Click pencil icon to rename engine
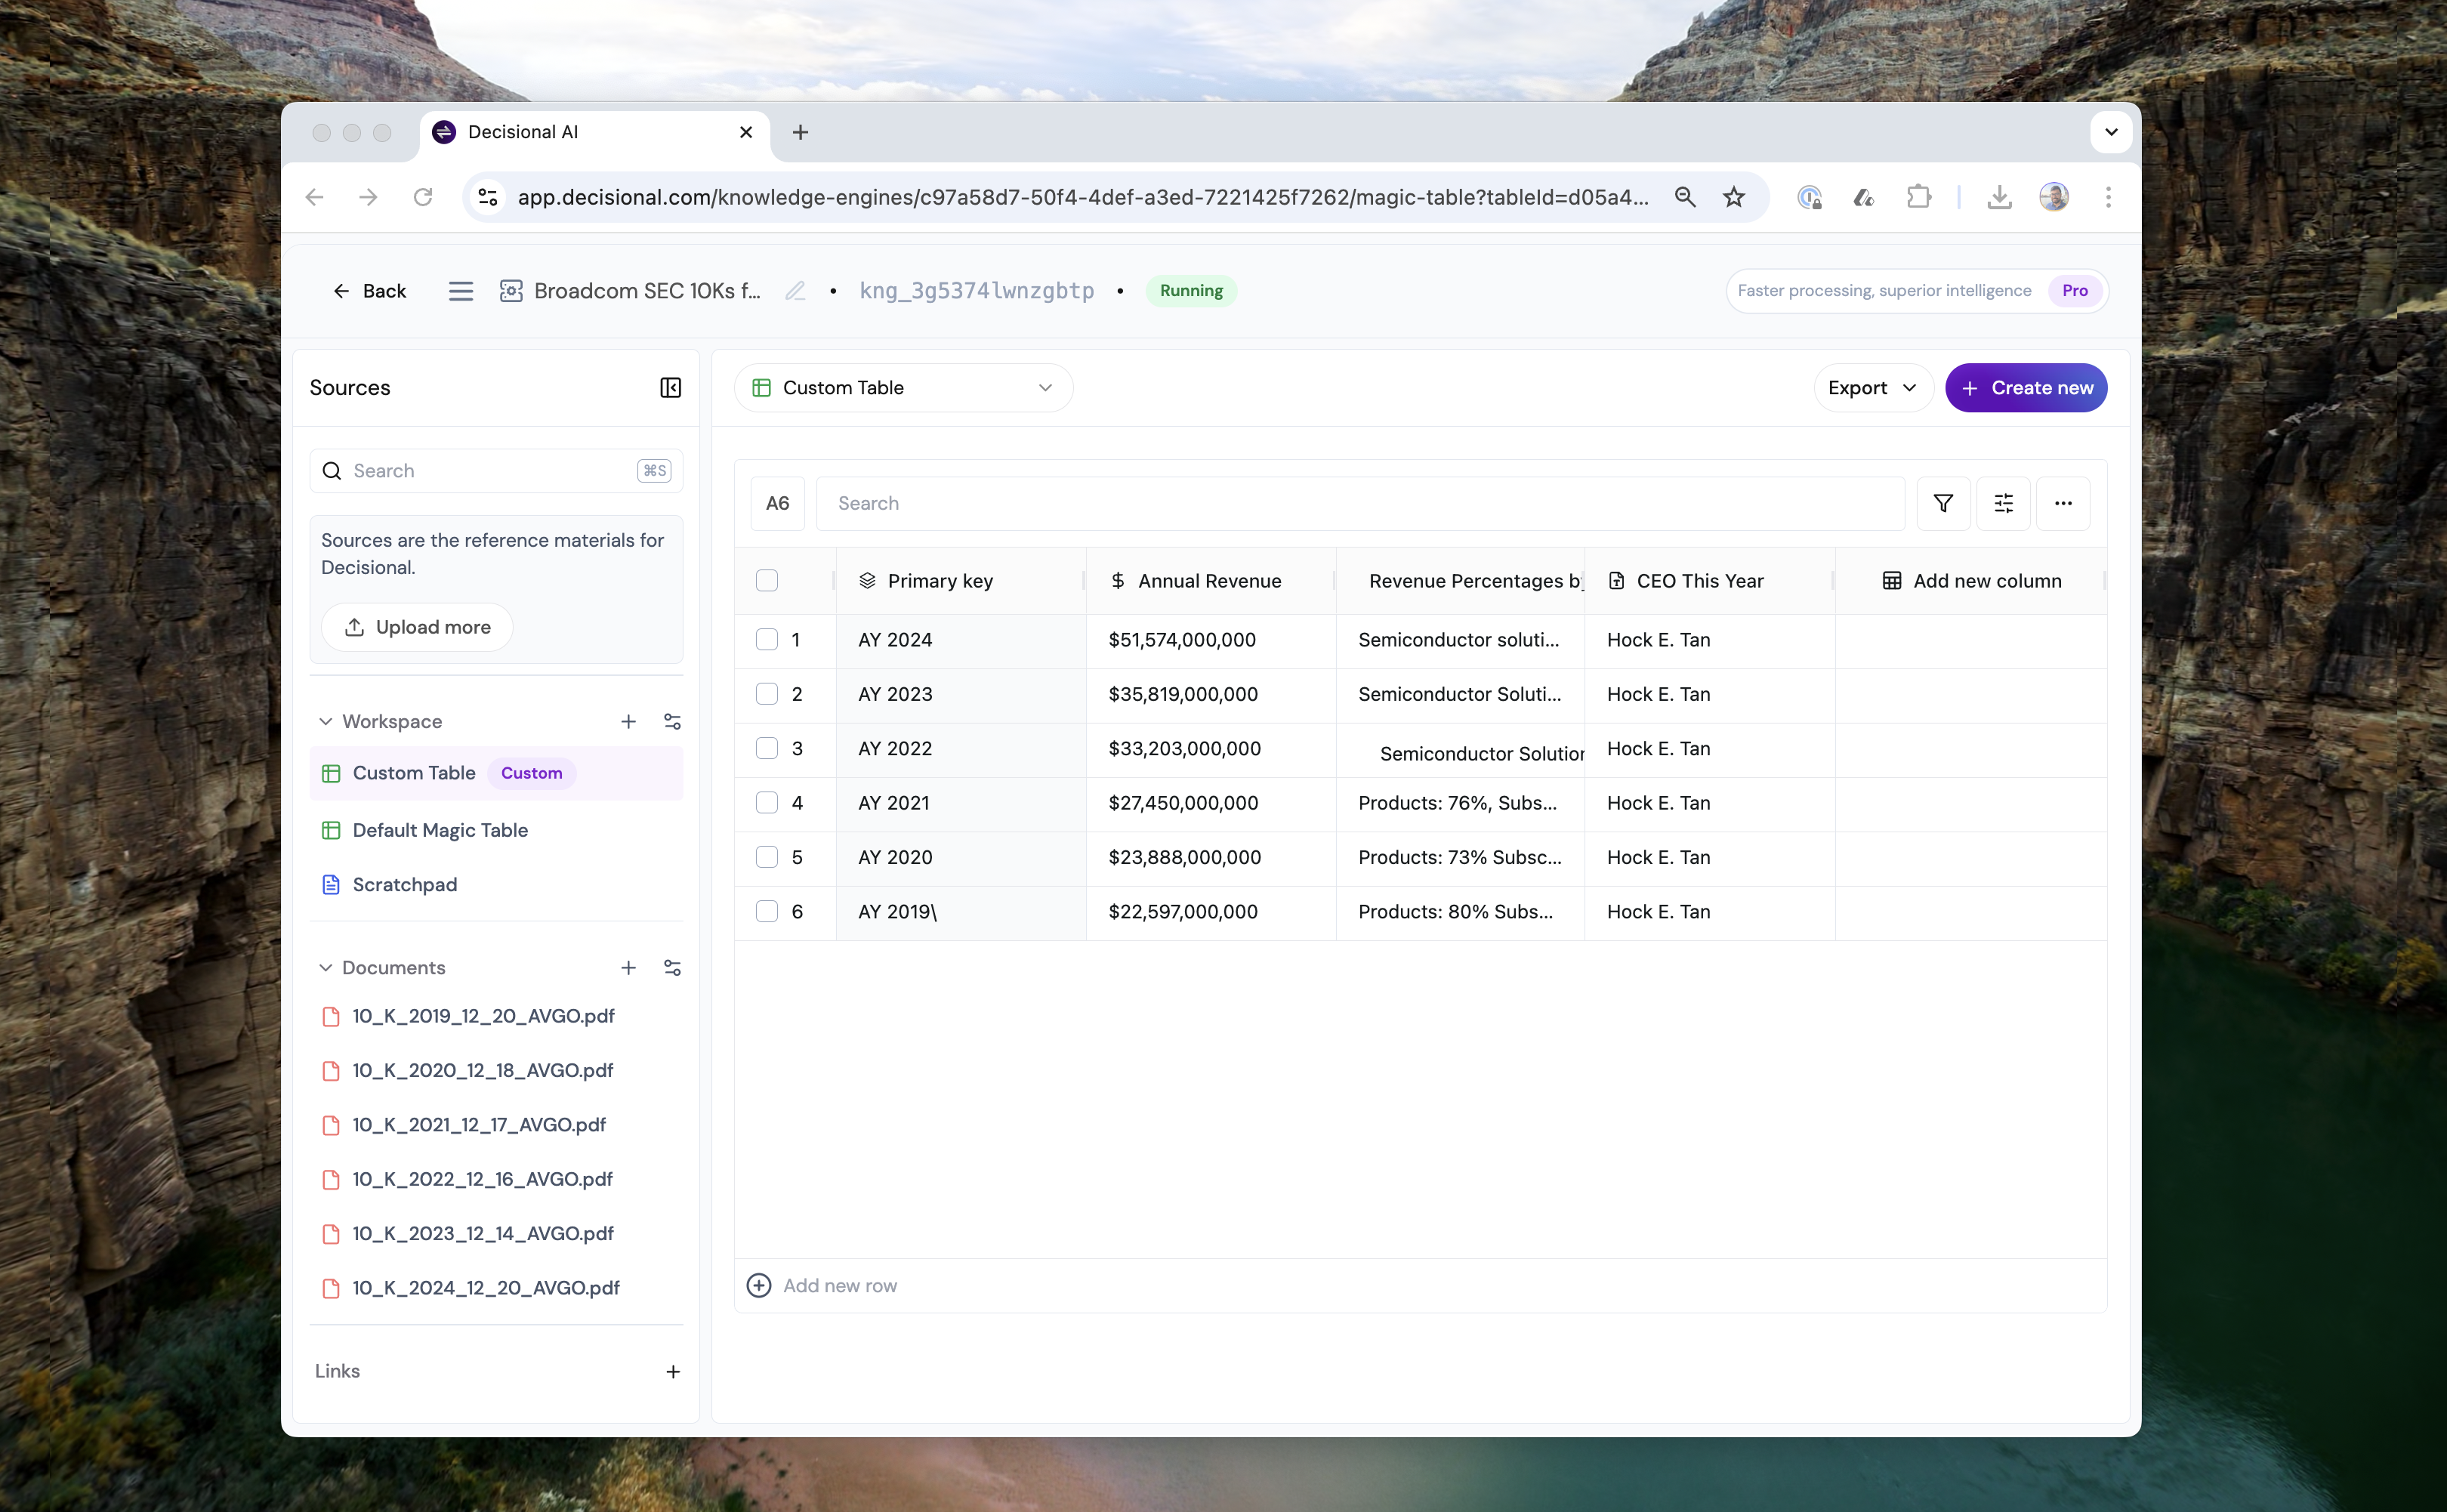 point(795,291)
